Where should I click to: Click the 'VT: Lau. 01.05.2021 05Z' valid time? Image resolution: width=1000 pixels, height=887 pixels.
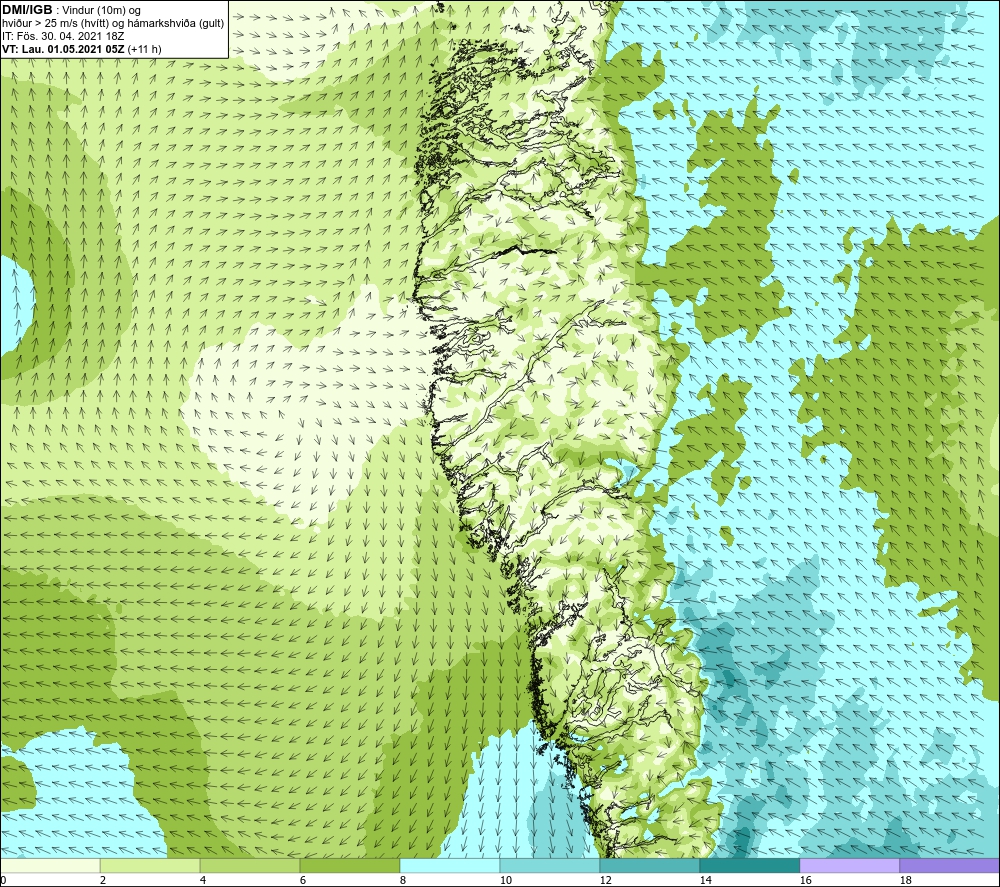tap(64, 49)
